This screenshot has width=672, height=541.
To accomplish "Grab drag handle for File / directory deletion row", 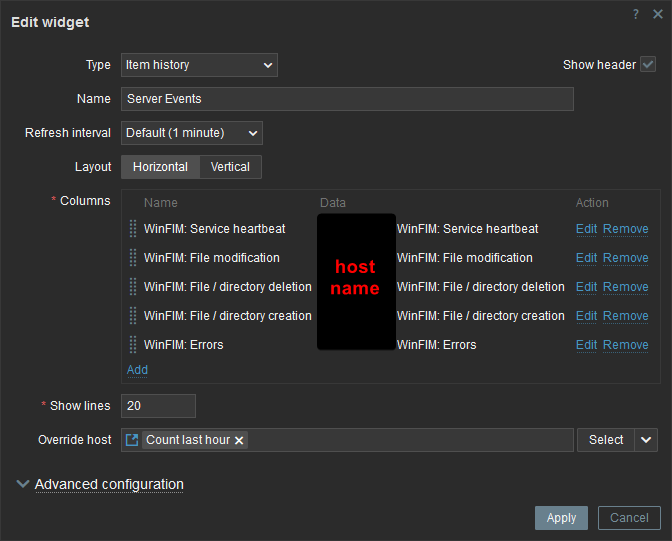I will click(x=133, y=287).
